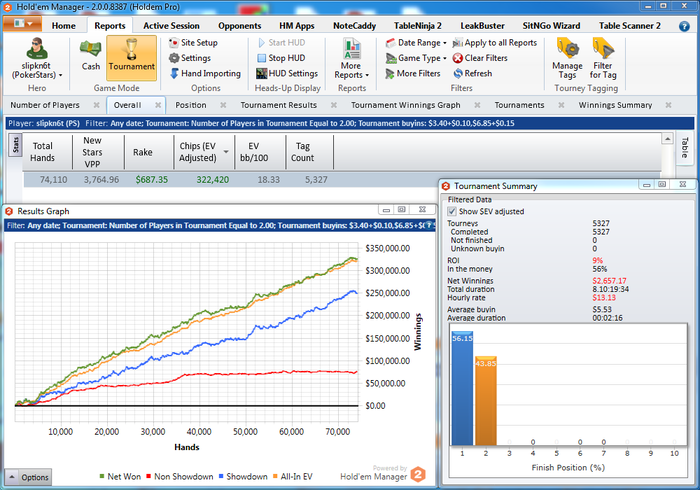Open Date Range dropdown
The height and width of the screenshot is (490, 700).
coord(416,43)
